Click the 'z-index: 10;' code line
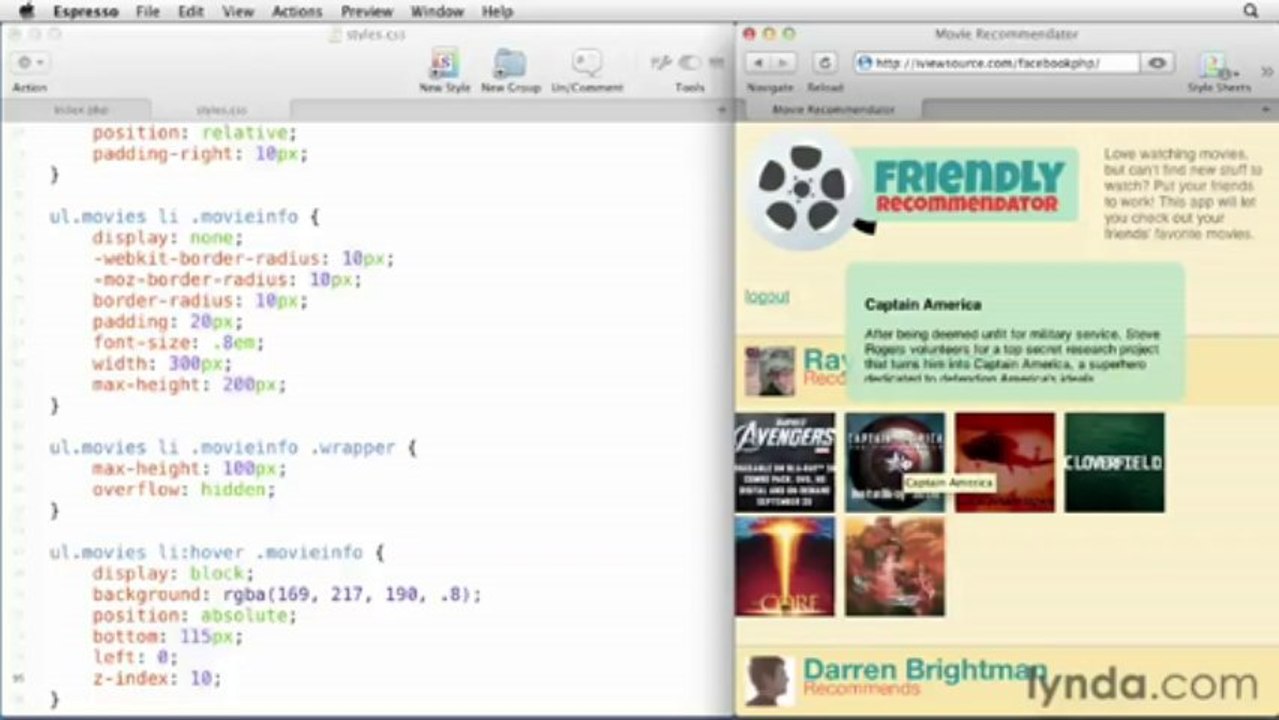The height and width of the screenshot is (720, 1279). click(x=157, y=678)
